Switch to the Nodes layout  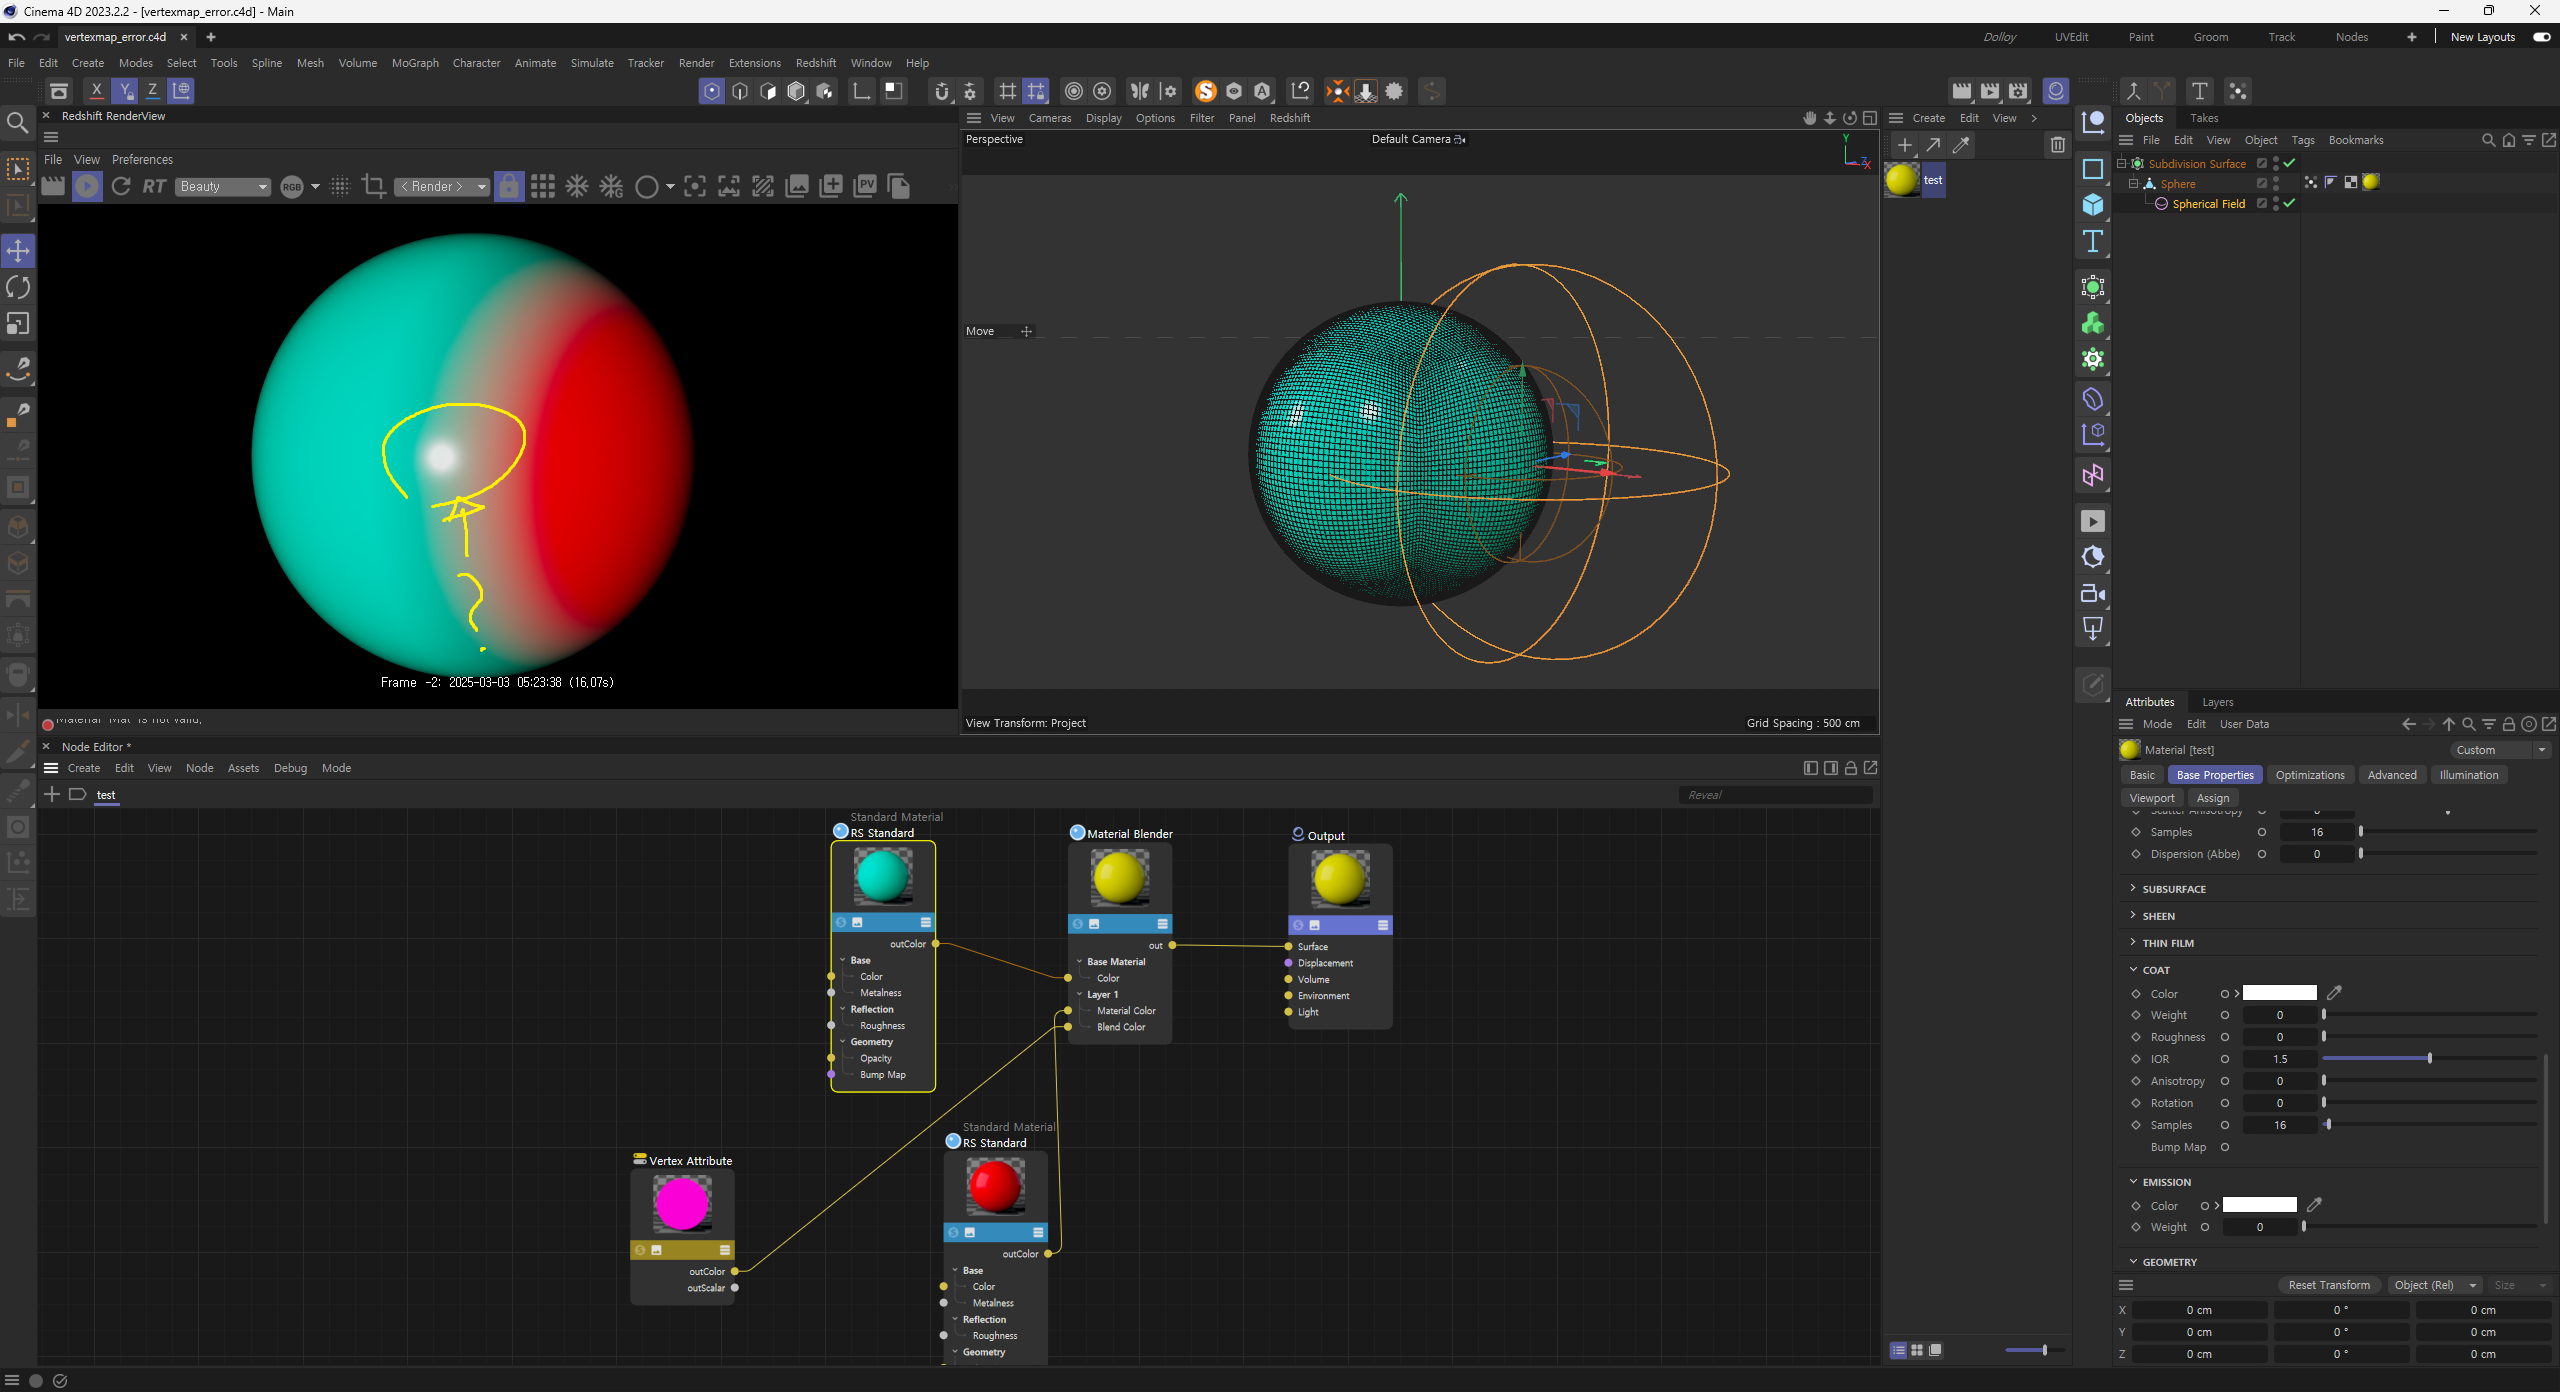[2351, 37]
